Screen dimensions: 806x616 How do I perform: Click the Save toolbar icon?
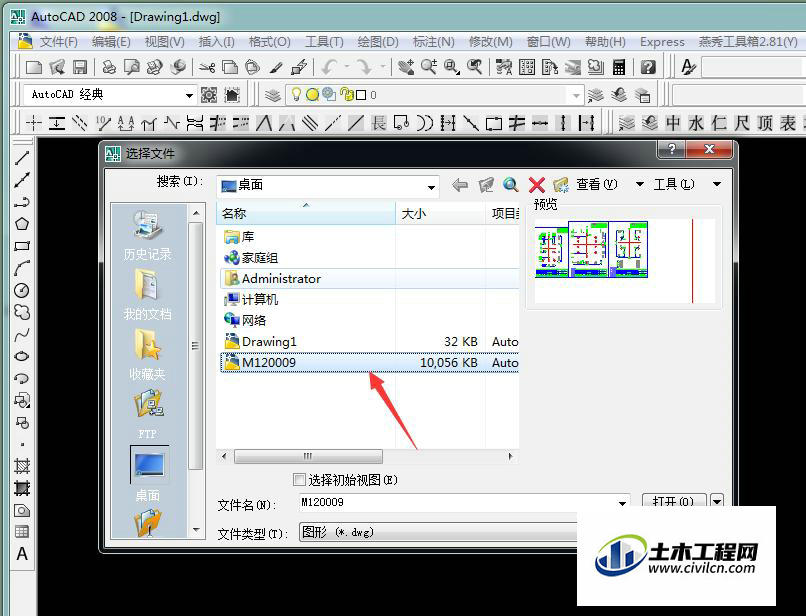point(80,67)
